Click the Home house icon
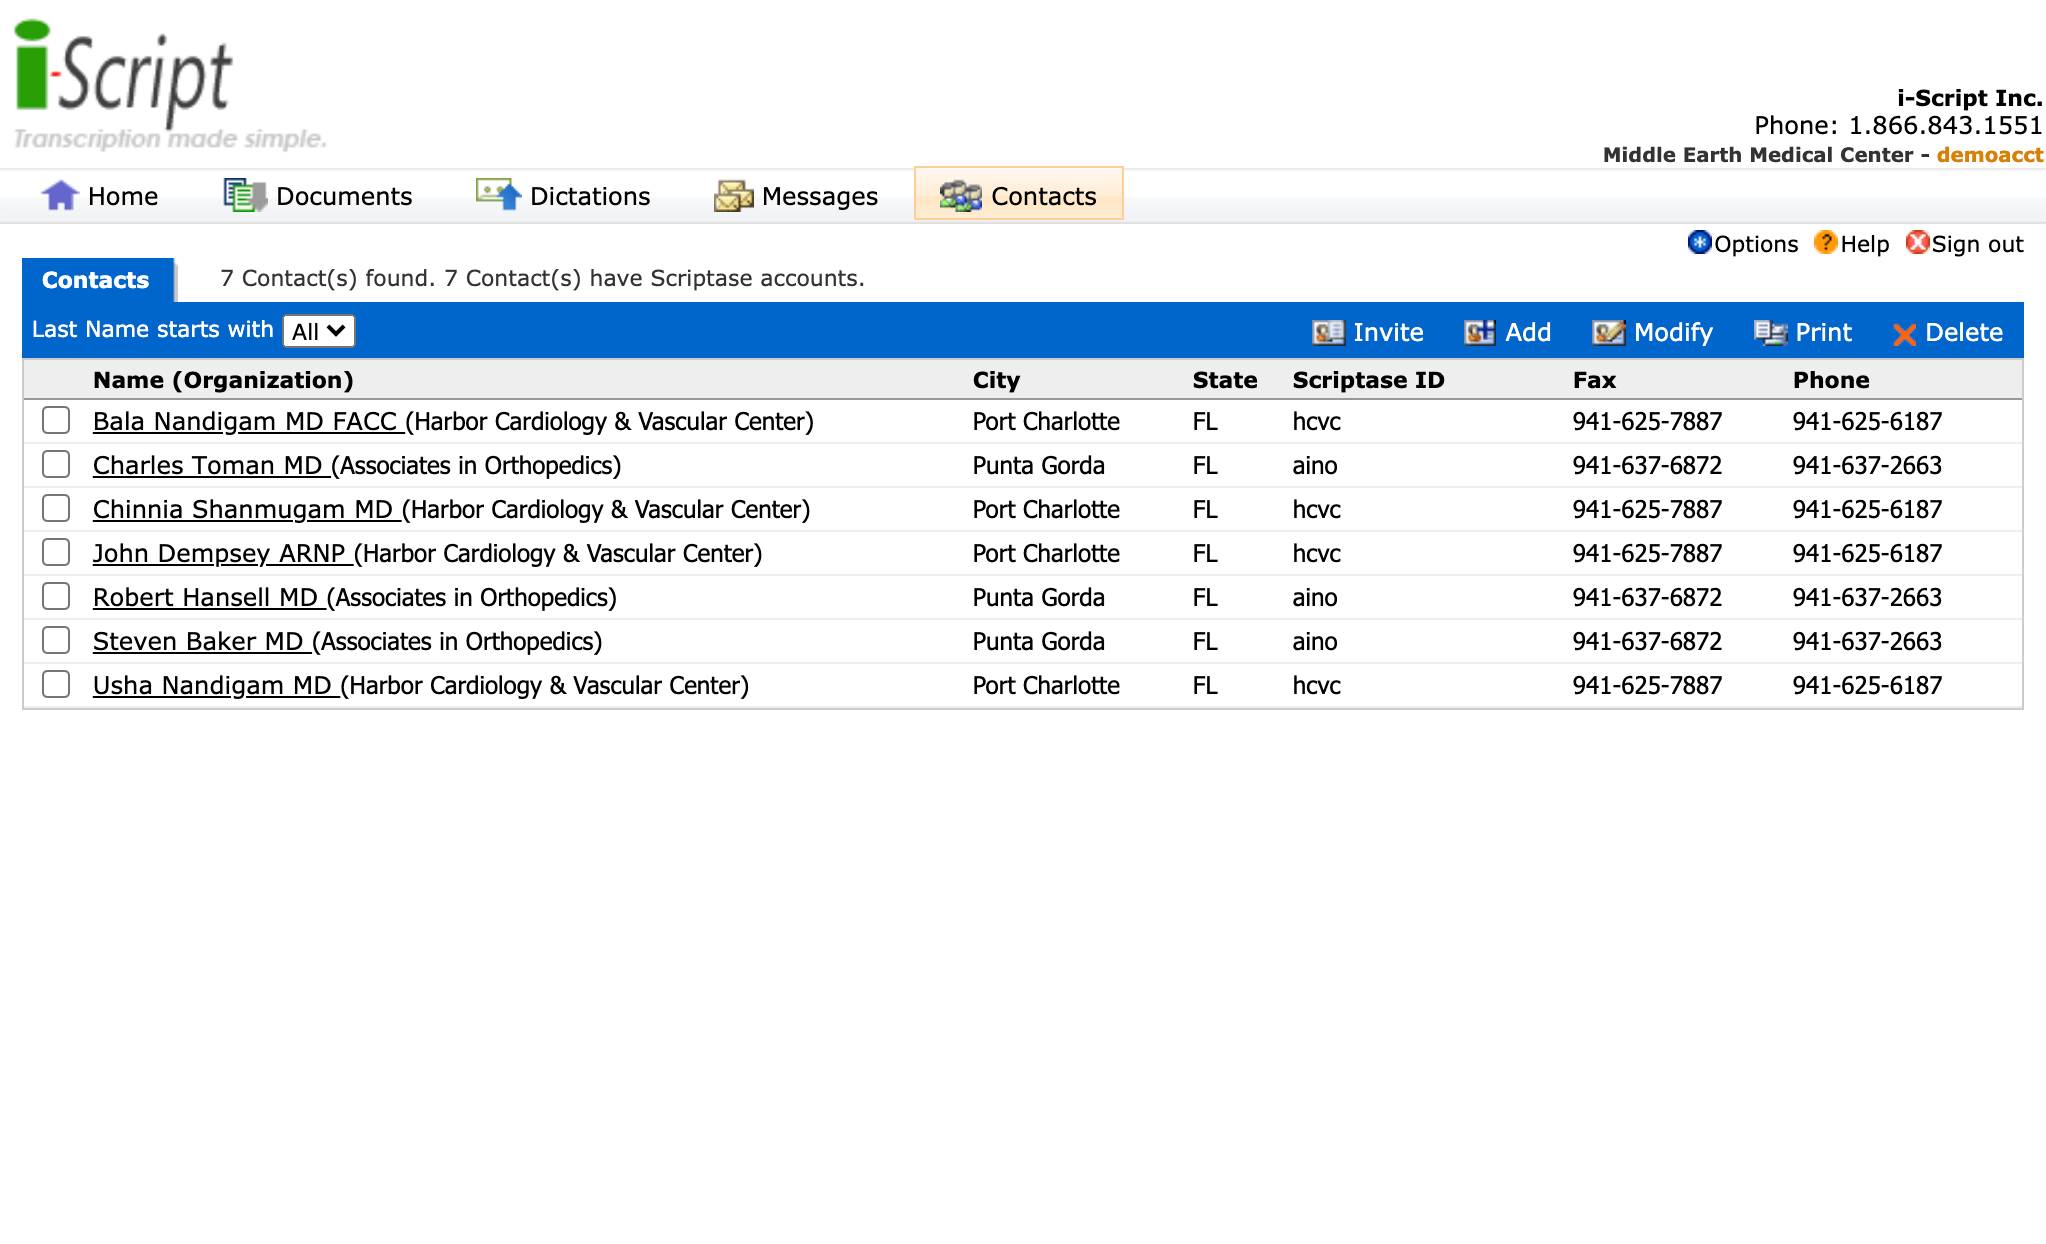The image size is (2046, 1244). 60,195
